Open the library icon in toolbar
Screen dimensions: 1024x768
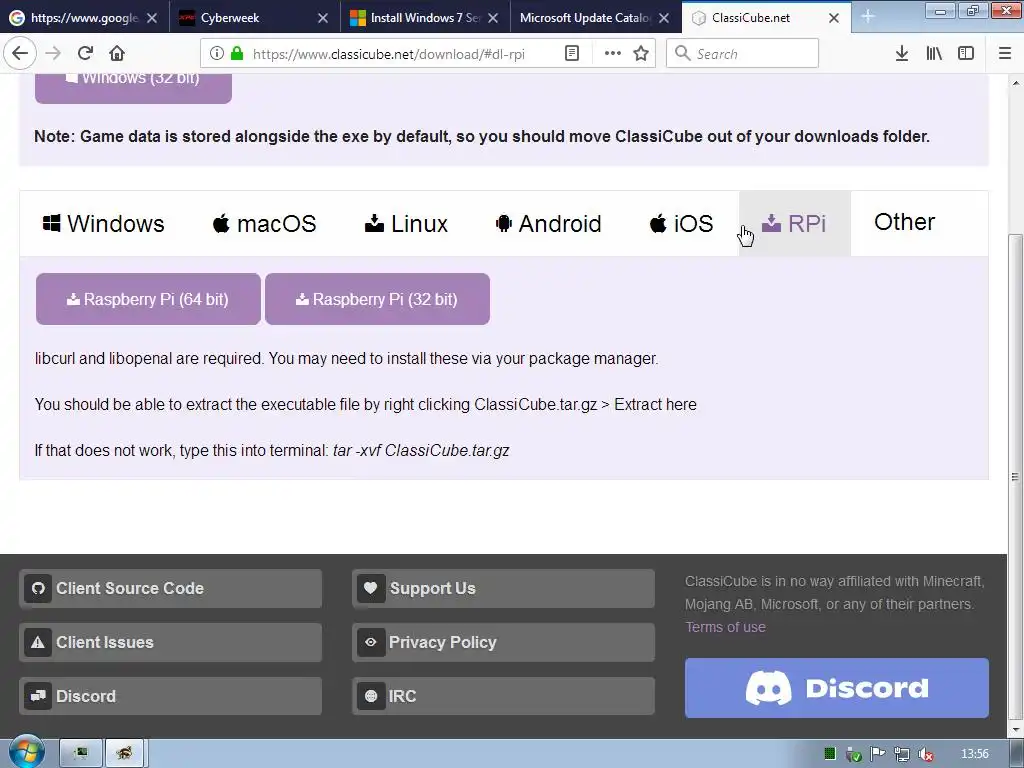pyautogui.click(x=935, y=54)
